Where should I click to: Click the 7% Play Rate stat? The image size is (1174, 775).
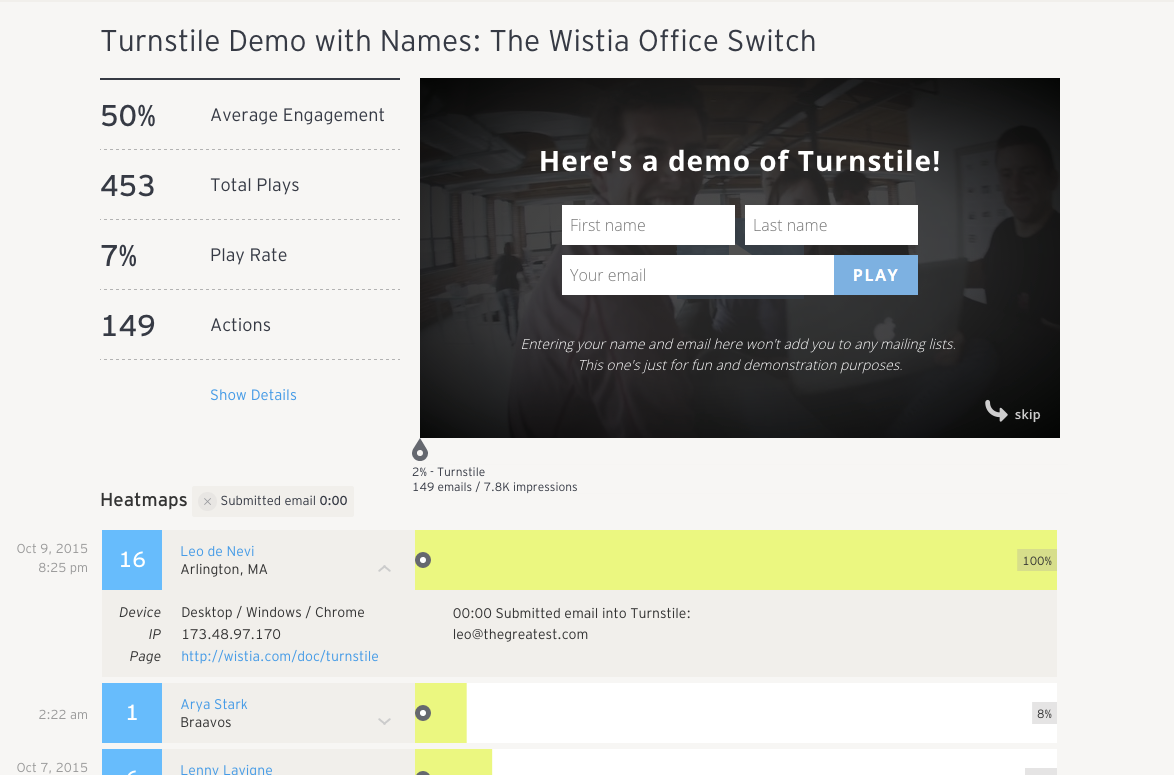pyautogui.click(x=250, y=255)
